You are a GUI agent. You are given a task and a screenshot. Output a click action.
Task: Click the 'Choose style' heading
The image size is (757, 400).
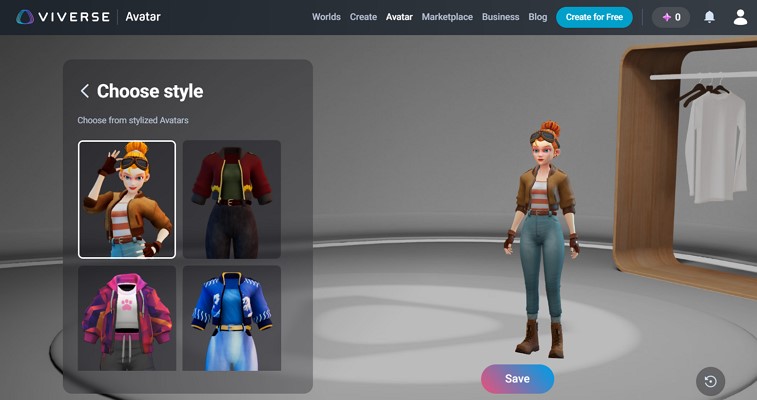(150, 91)
